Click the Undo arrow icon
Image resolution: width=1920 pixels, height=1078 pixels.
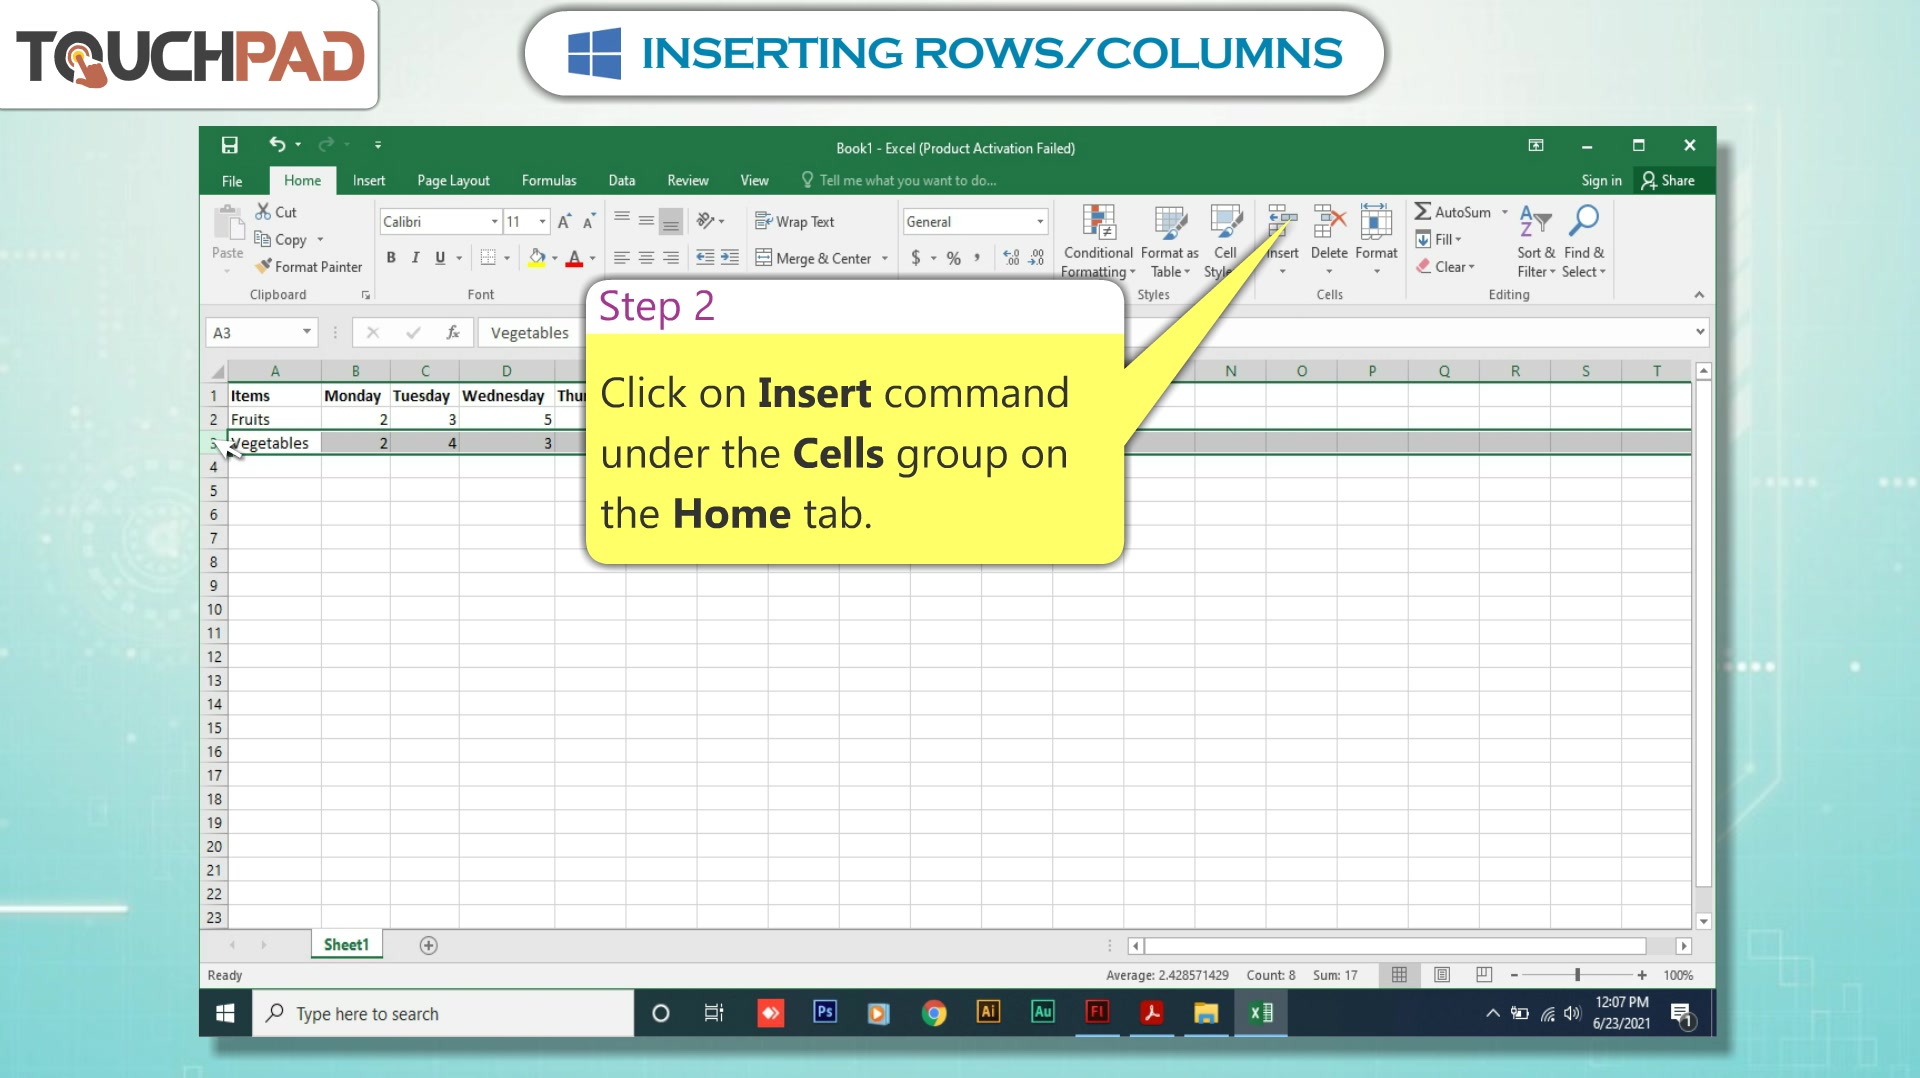pyautogui.click(x=277, y=145)
